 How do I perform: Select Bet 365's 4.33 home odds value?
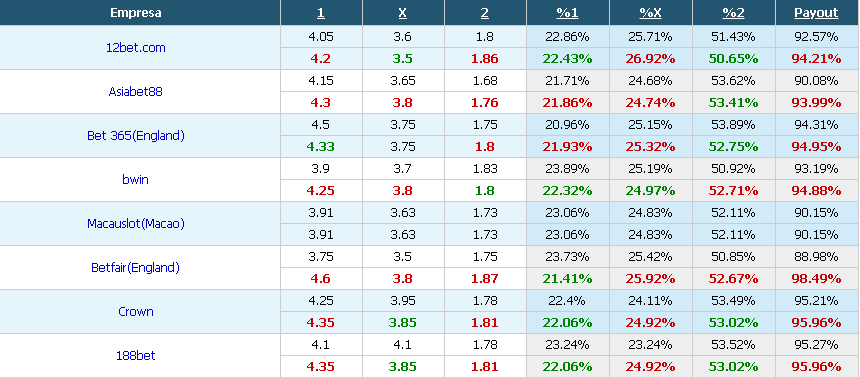click(x=321, y=147)
